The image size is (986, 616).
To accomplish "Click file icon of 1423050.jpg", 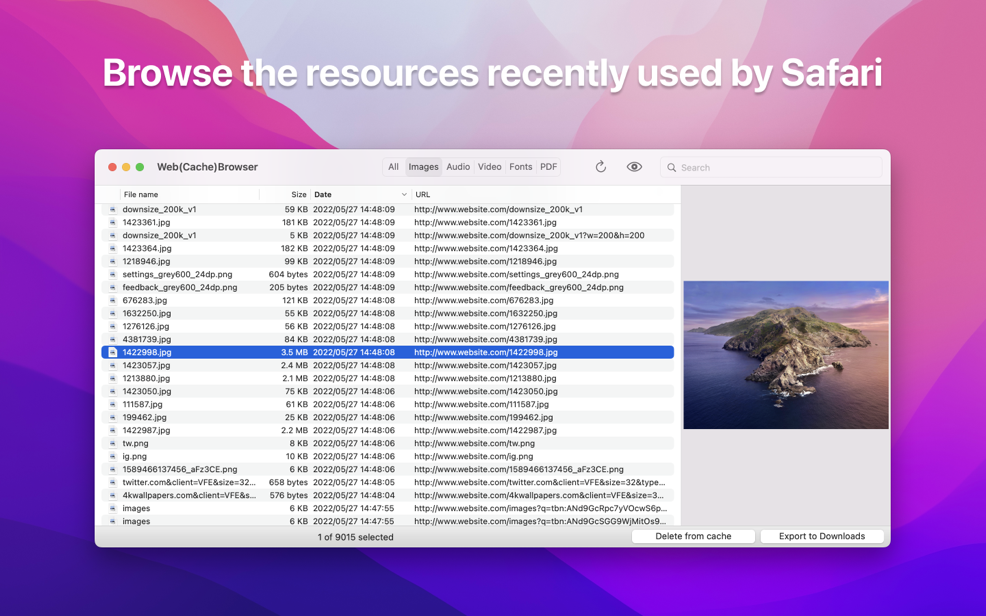I will tap(113, 391).
